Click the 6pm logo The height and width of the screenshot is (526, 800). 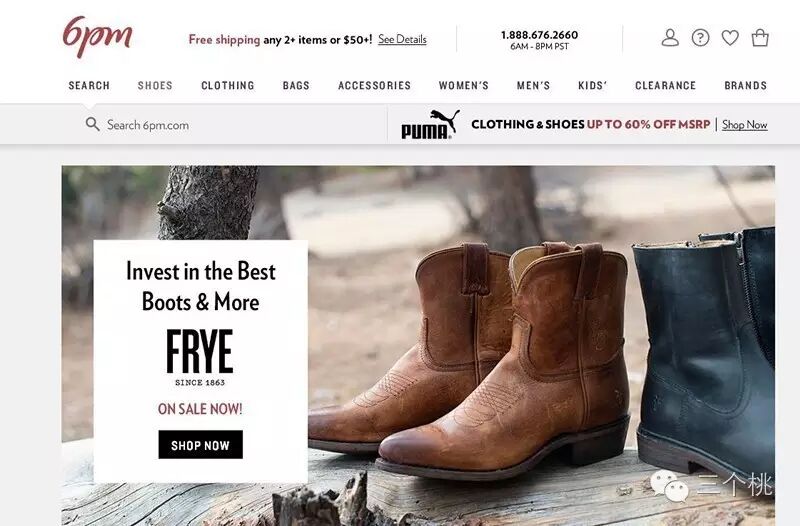97,36
